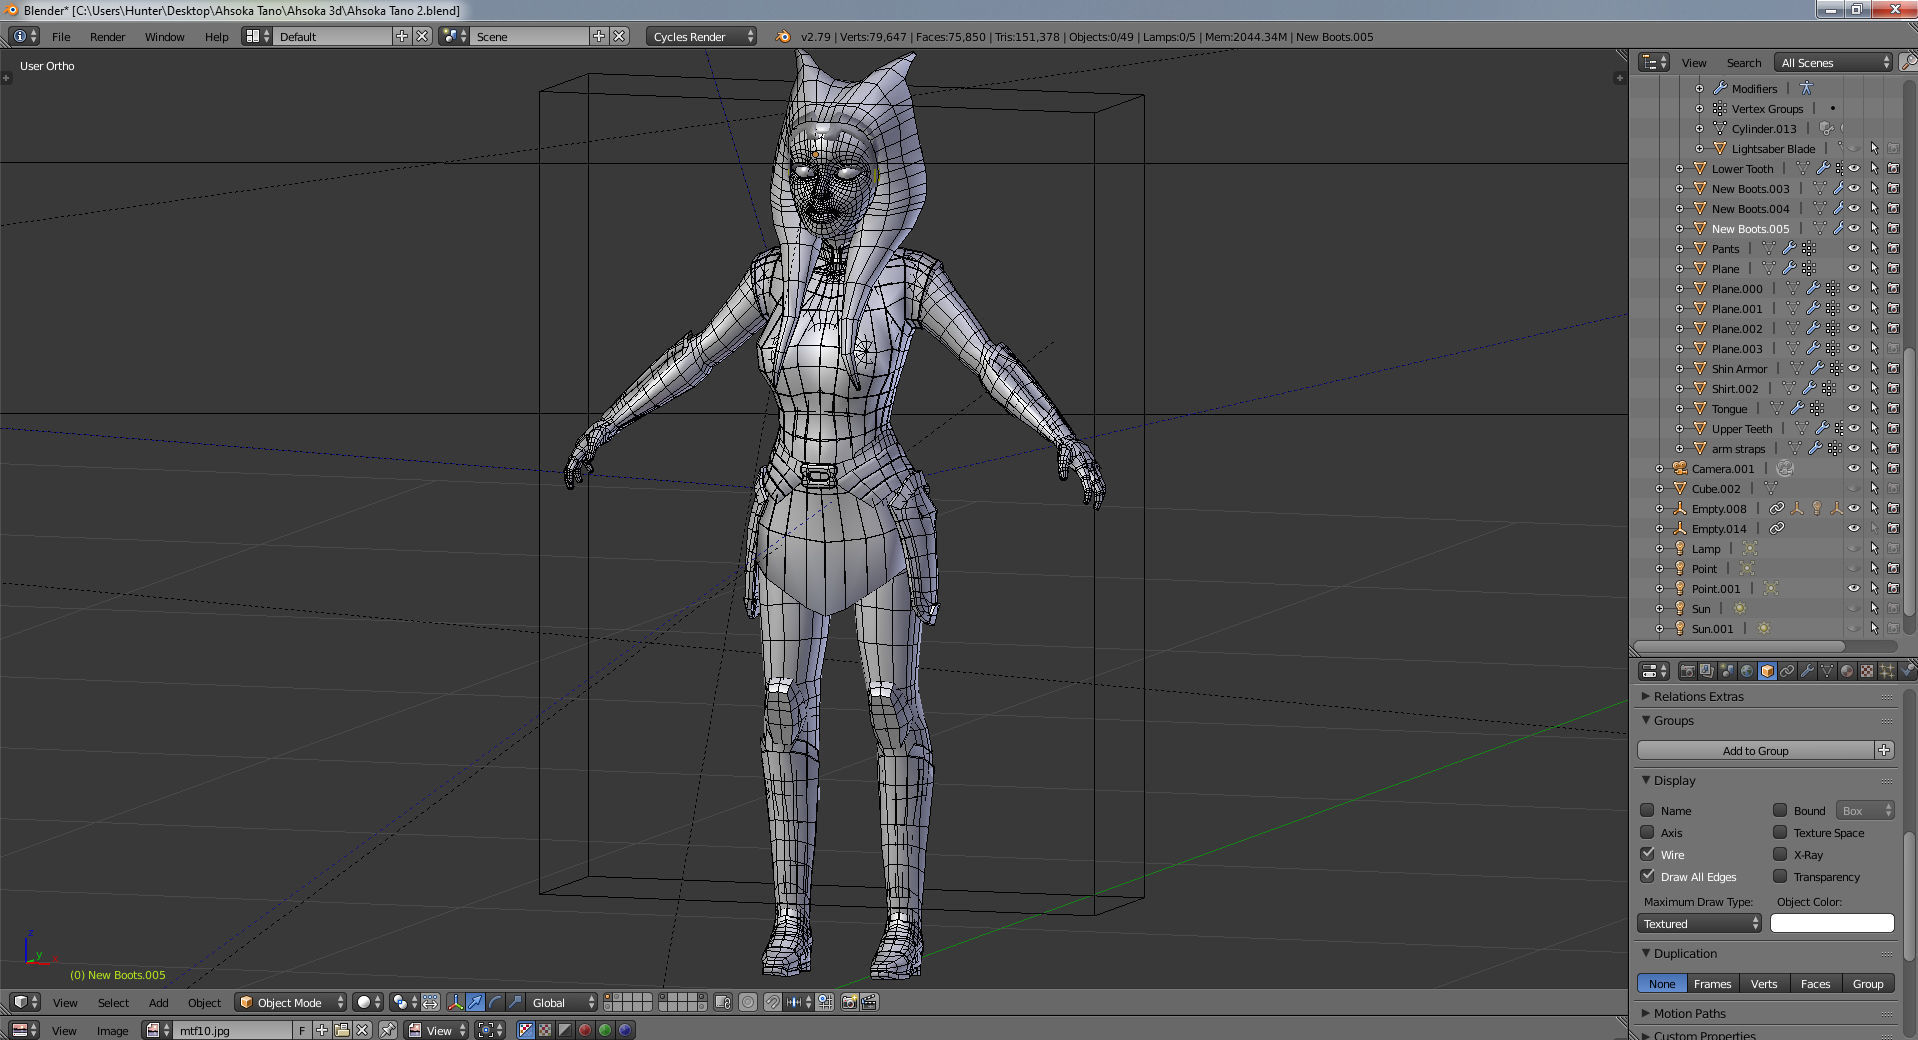
Task: Open the Textured maximum draw type dropdown
Action: 1699,923
